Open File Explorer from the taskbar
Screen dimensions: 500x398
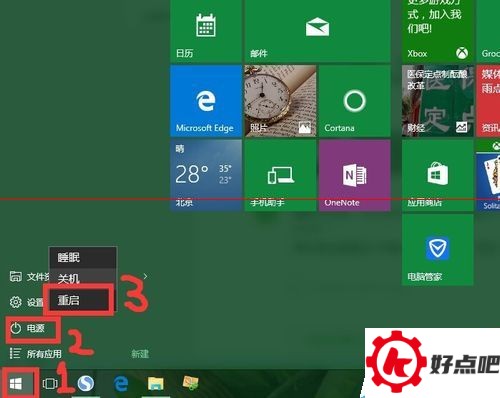[x=156, y=384]
